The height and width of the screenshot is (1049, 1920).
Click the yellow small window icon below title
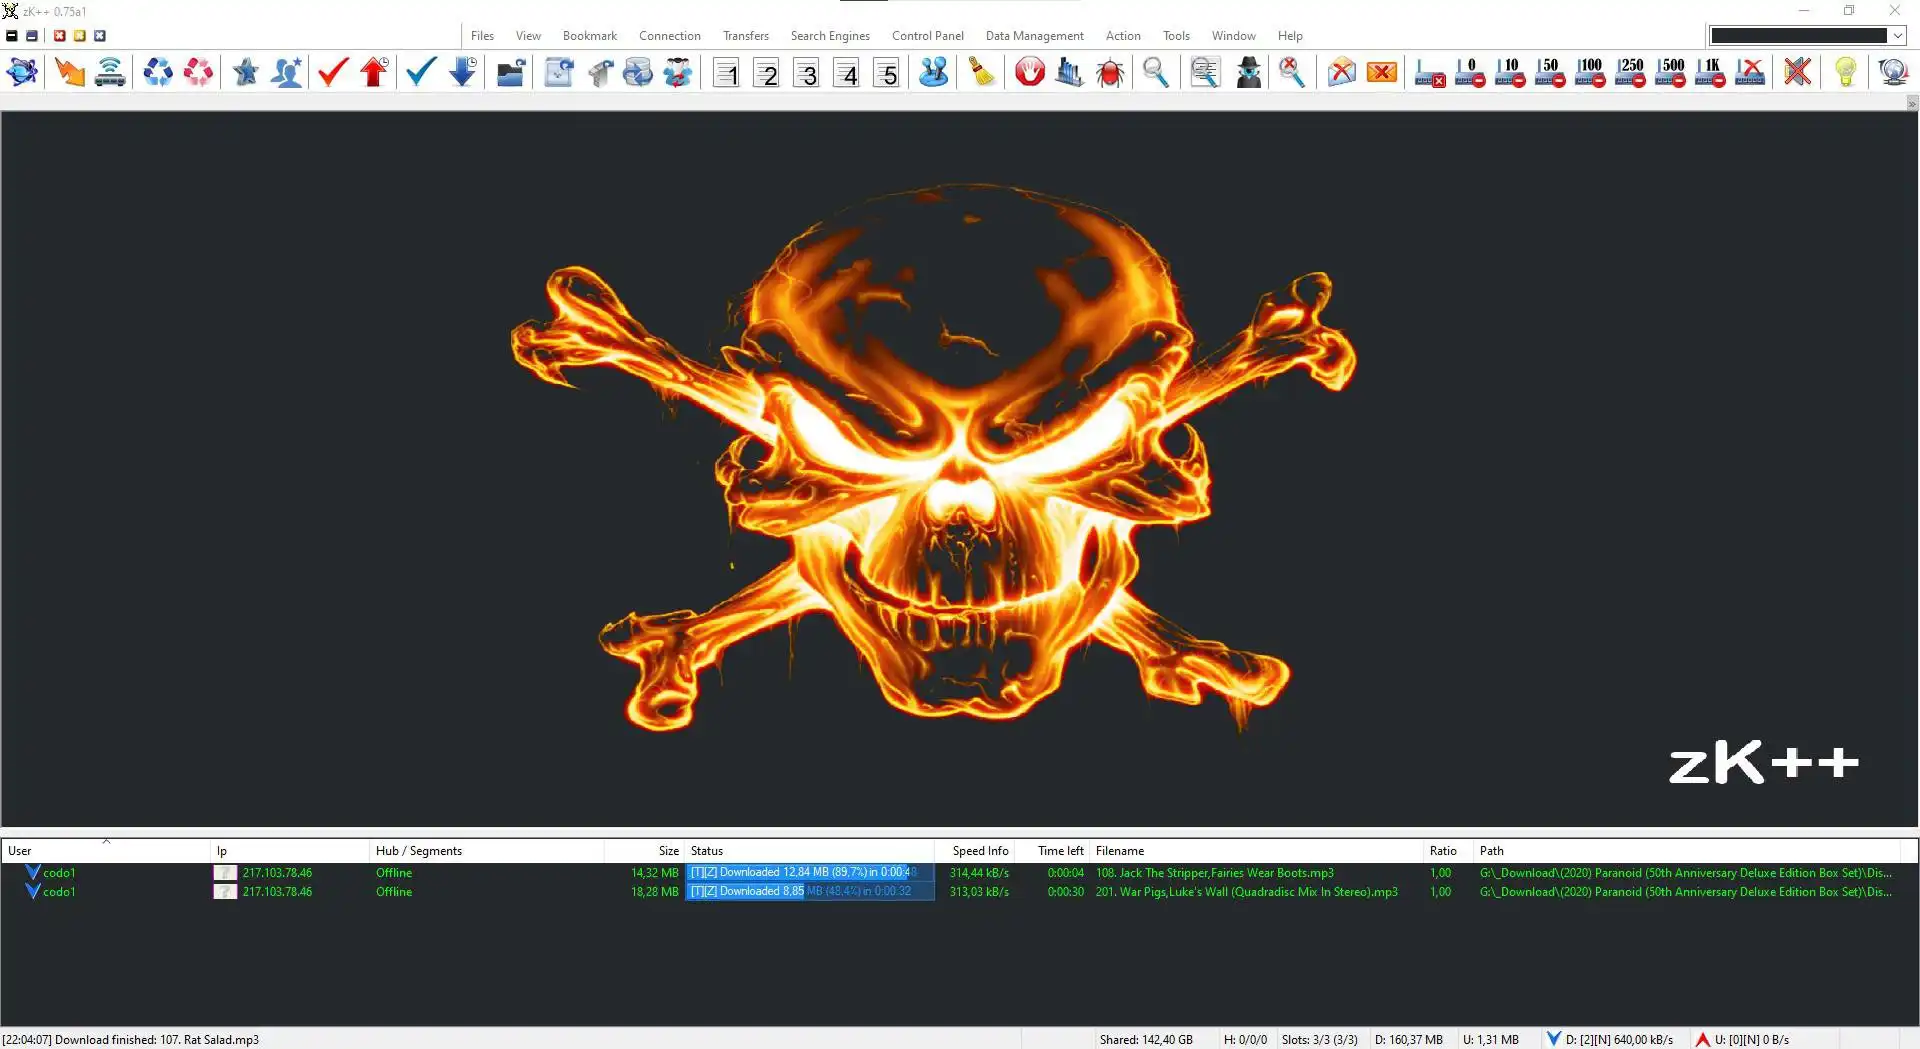[x=79, y=36]
